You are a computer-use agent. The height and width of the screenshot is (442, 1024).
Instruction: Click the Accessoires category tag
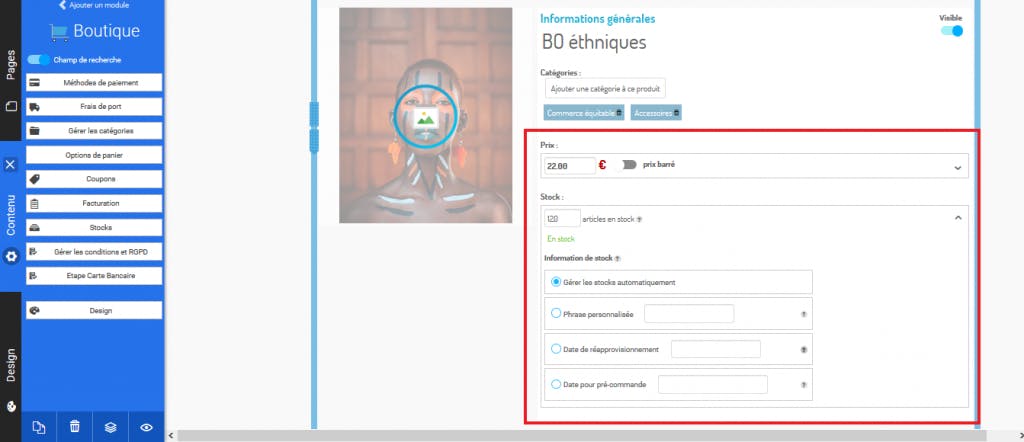(x=656, y=113)
